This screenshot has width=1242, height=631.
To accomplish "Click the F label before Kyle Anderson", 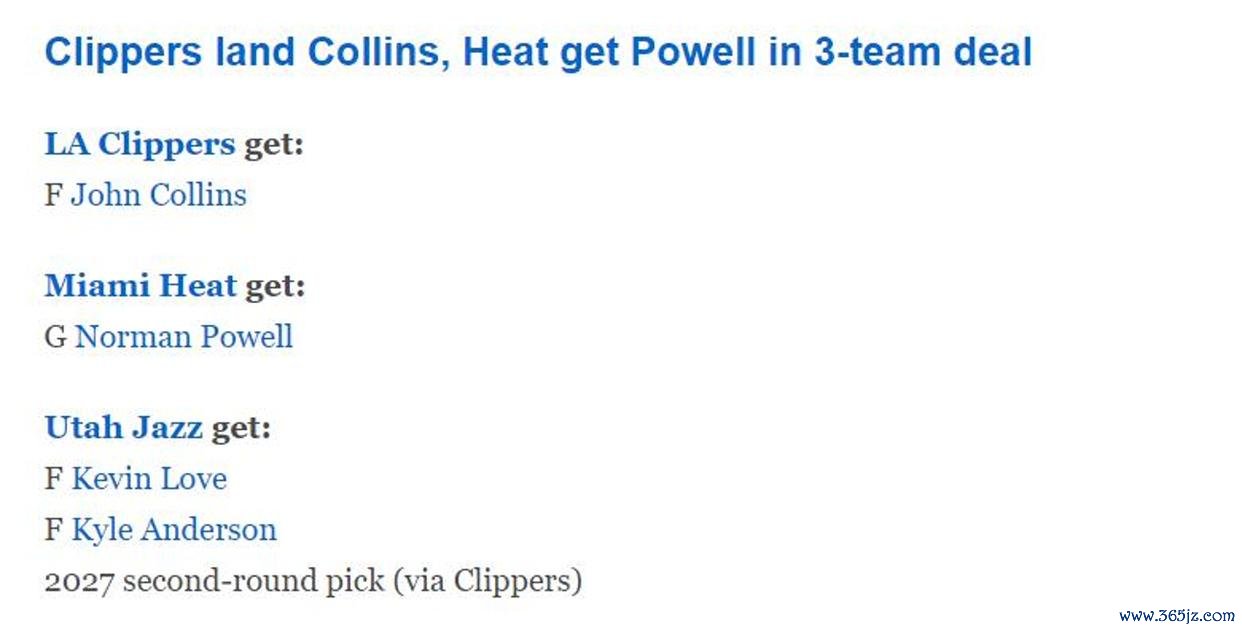I will [x=54, y=529].
